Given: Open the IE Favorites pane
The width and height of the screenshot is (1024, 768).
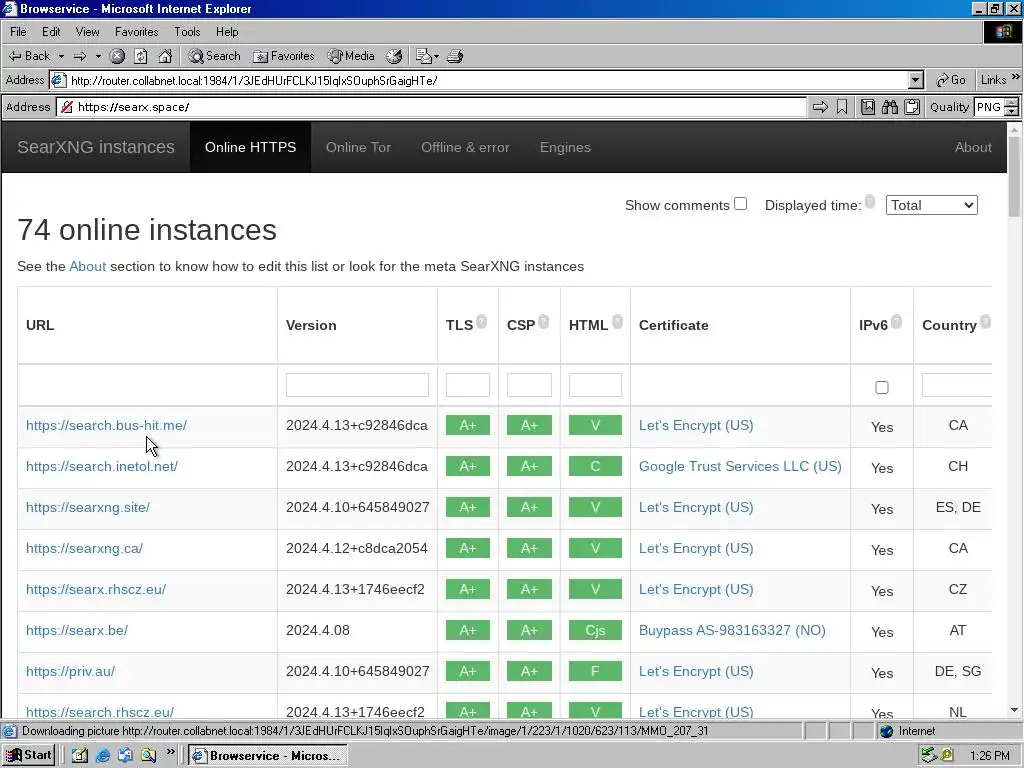Looking at the screenshot, I should (x=283, y=56).
